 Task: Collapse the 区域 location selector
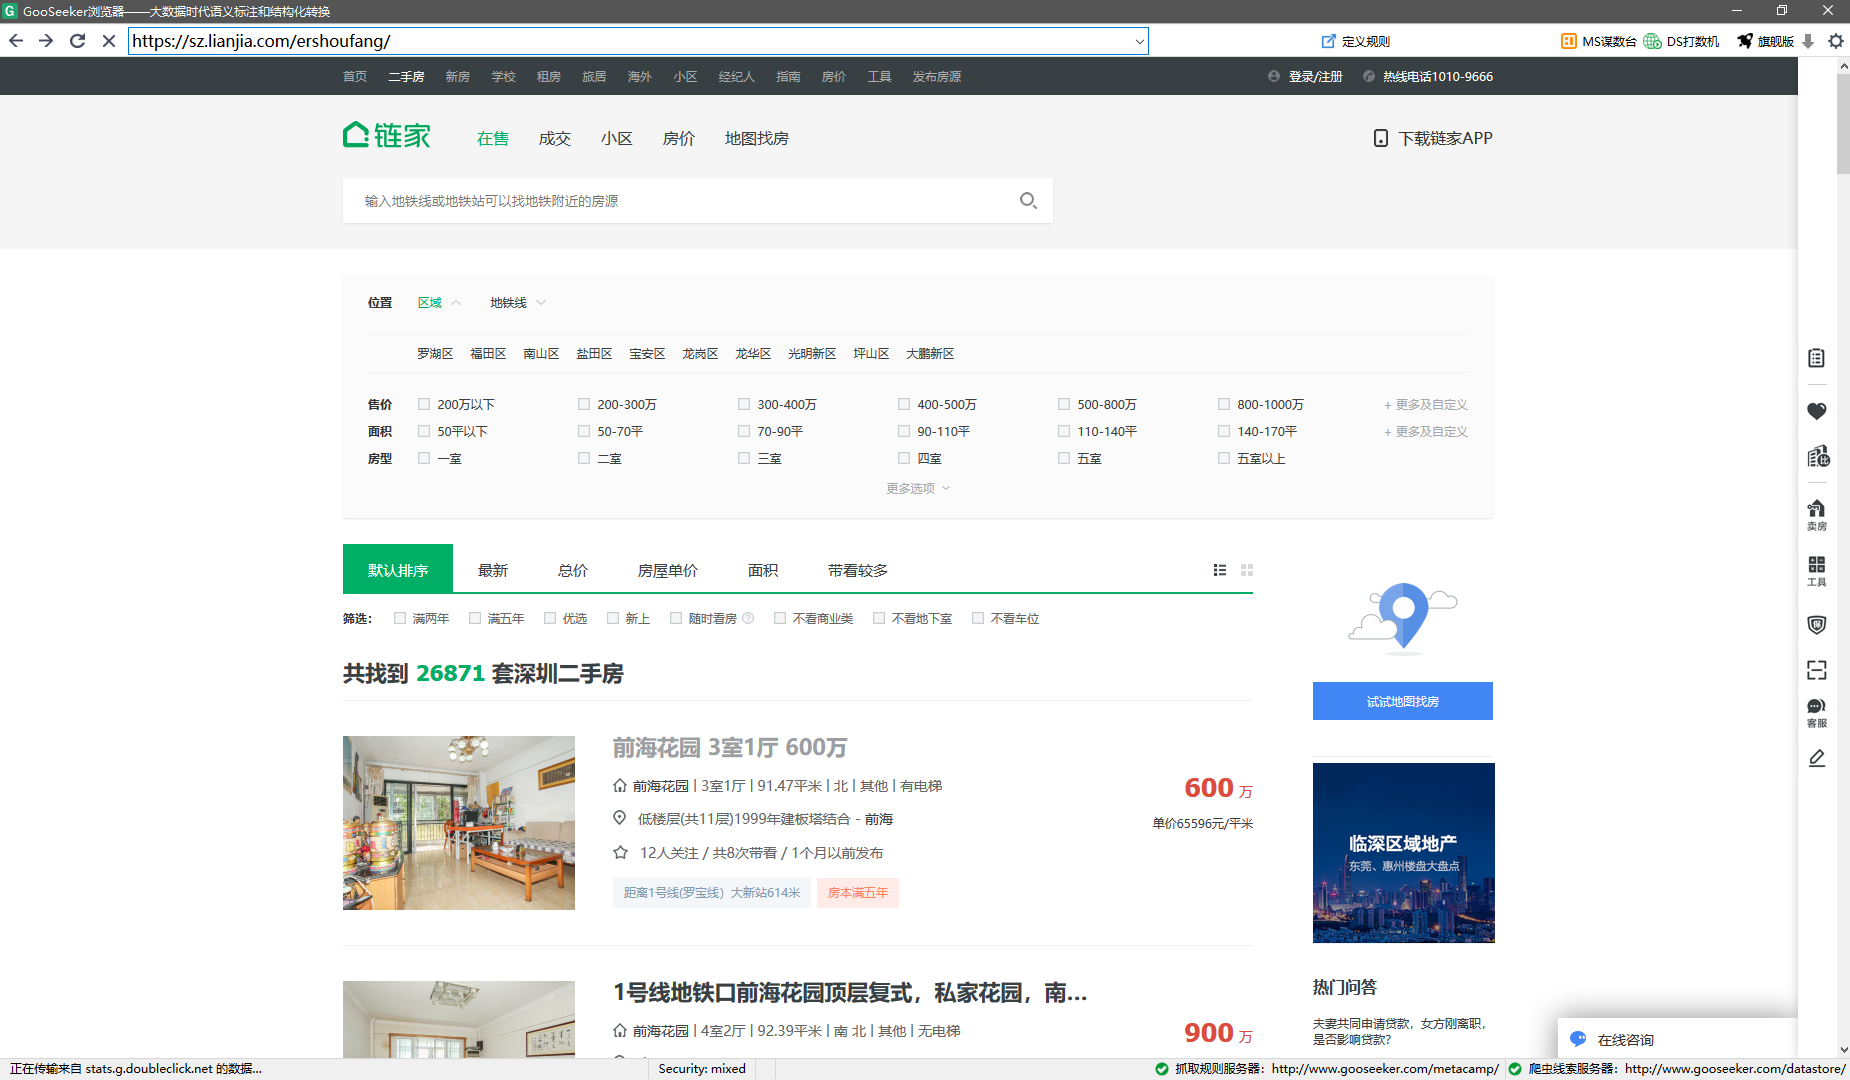pos(439,302)
